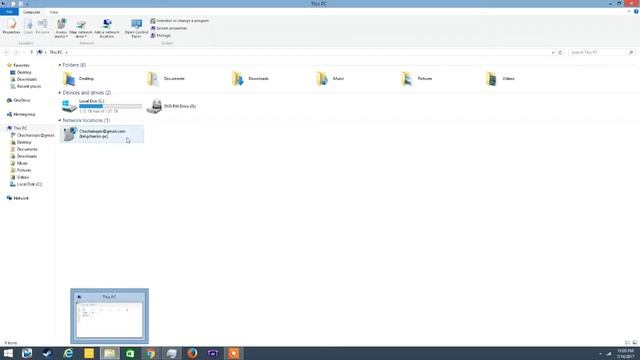Open the File tab
Image resolution: width=640 pixels, height=360 pixels.
tap(9, 12)
